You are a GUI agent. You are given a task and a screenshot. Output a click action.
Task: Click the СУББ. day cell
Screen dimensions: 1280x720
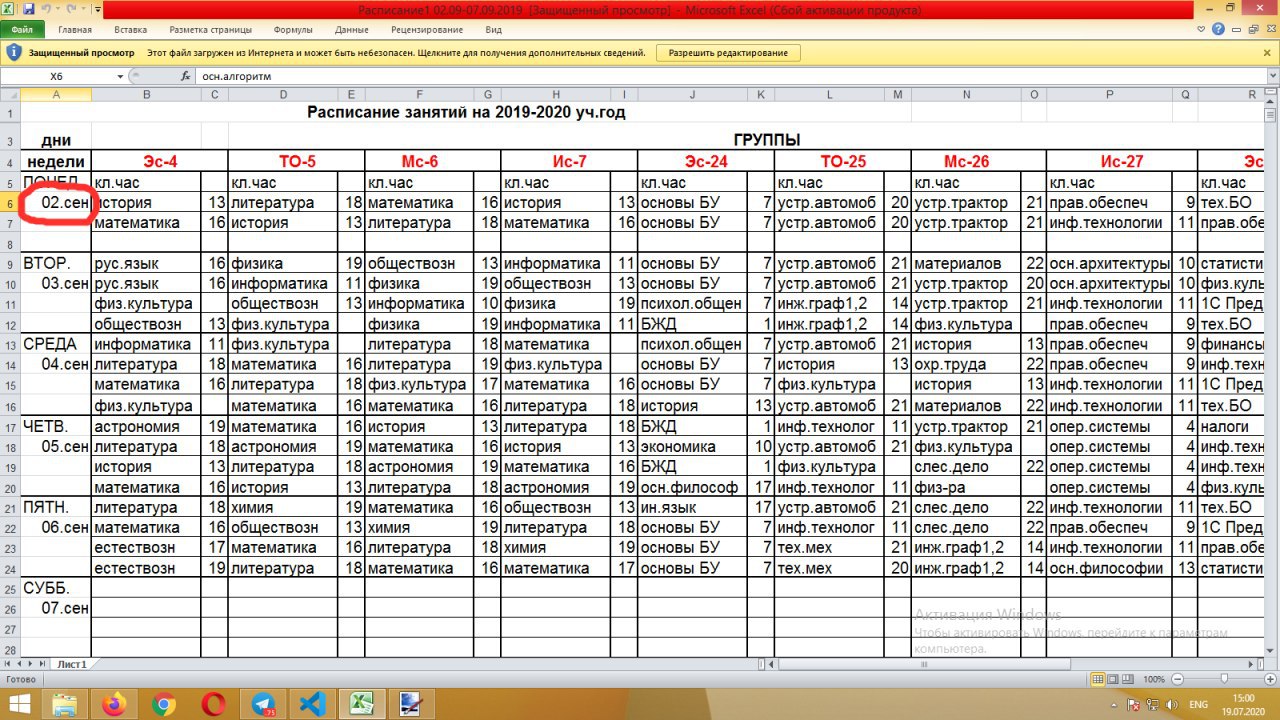click(56, 589)
